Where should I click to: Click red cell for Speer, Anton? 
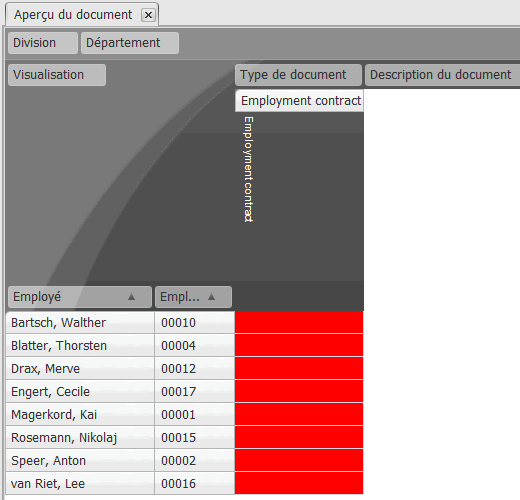[x=299, y=460]
